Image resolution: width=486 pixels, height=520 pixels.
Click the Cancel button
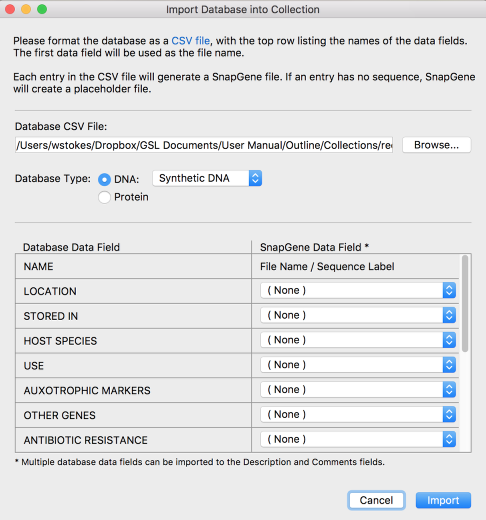point(376,500)
